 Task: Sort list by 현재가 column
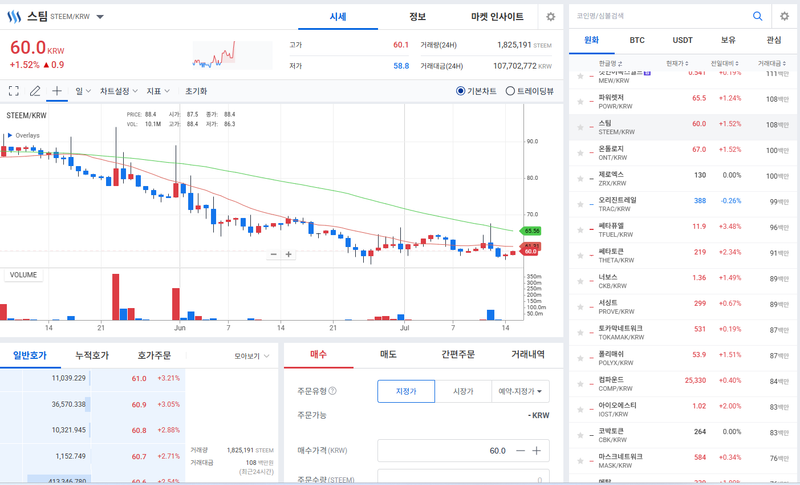point(677,63)
